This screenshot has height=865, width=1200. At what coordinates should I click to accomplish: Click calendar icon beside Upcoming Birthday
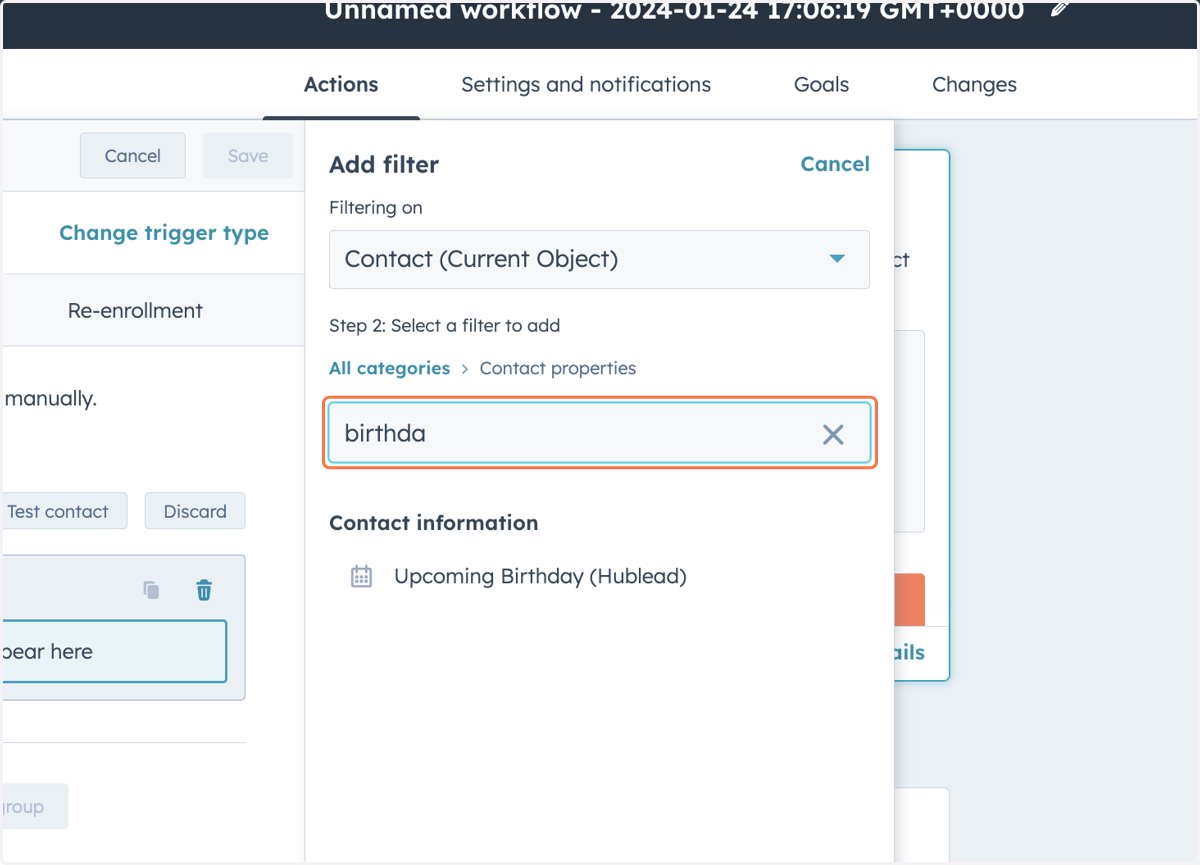coord(361,576)
